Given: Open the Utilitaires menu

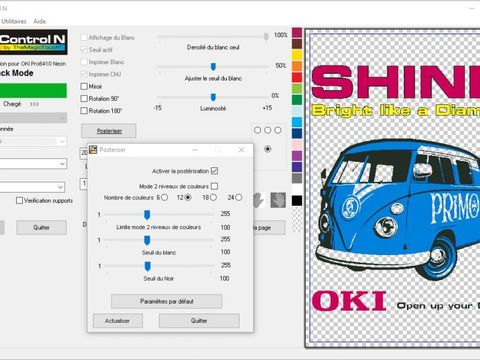Looking at the screenshot, I should tap(14, 21).
